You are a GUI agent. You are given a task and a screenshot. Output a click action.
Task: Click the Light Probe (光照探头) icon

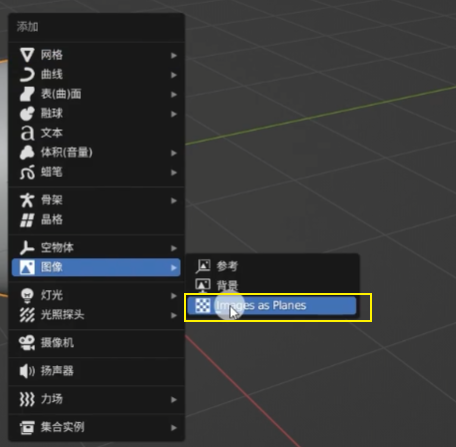pyautogui.click(x=27, y=315)
